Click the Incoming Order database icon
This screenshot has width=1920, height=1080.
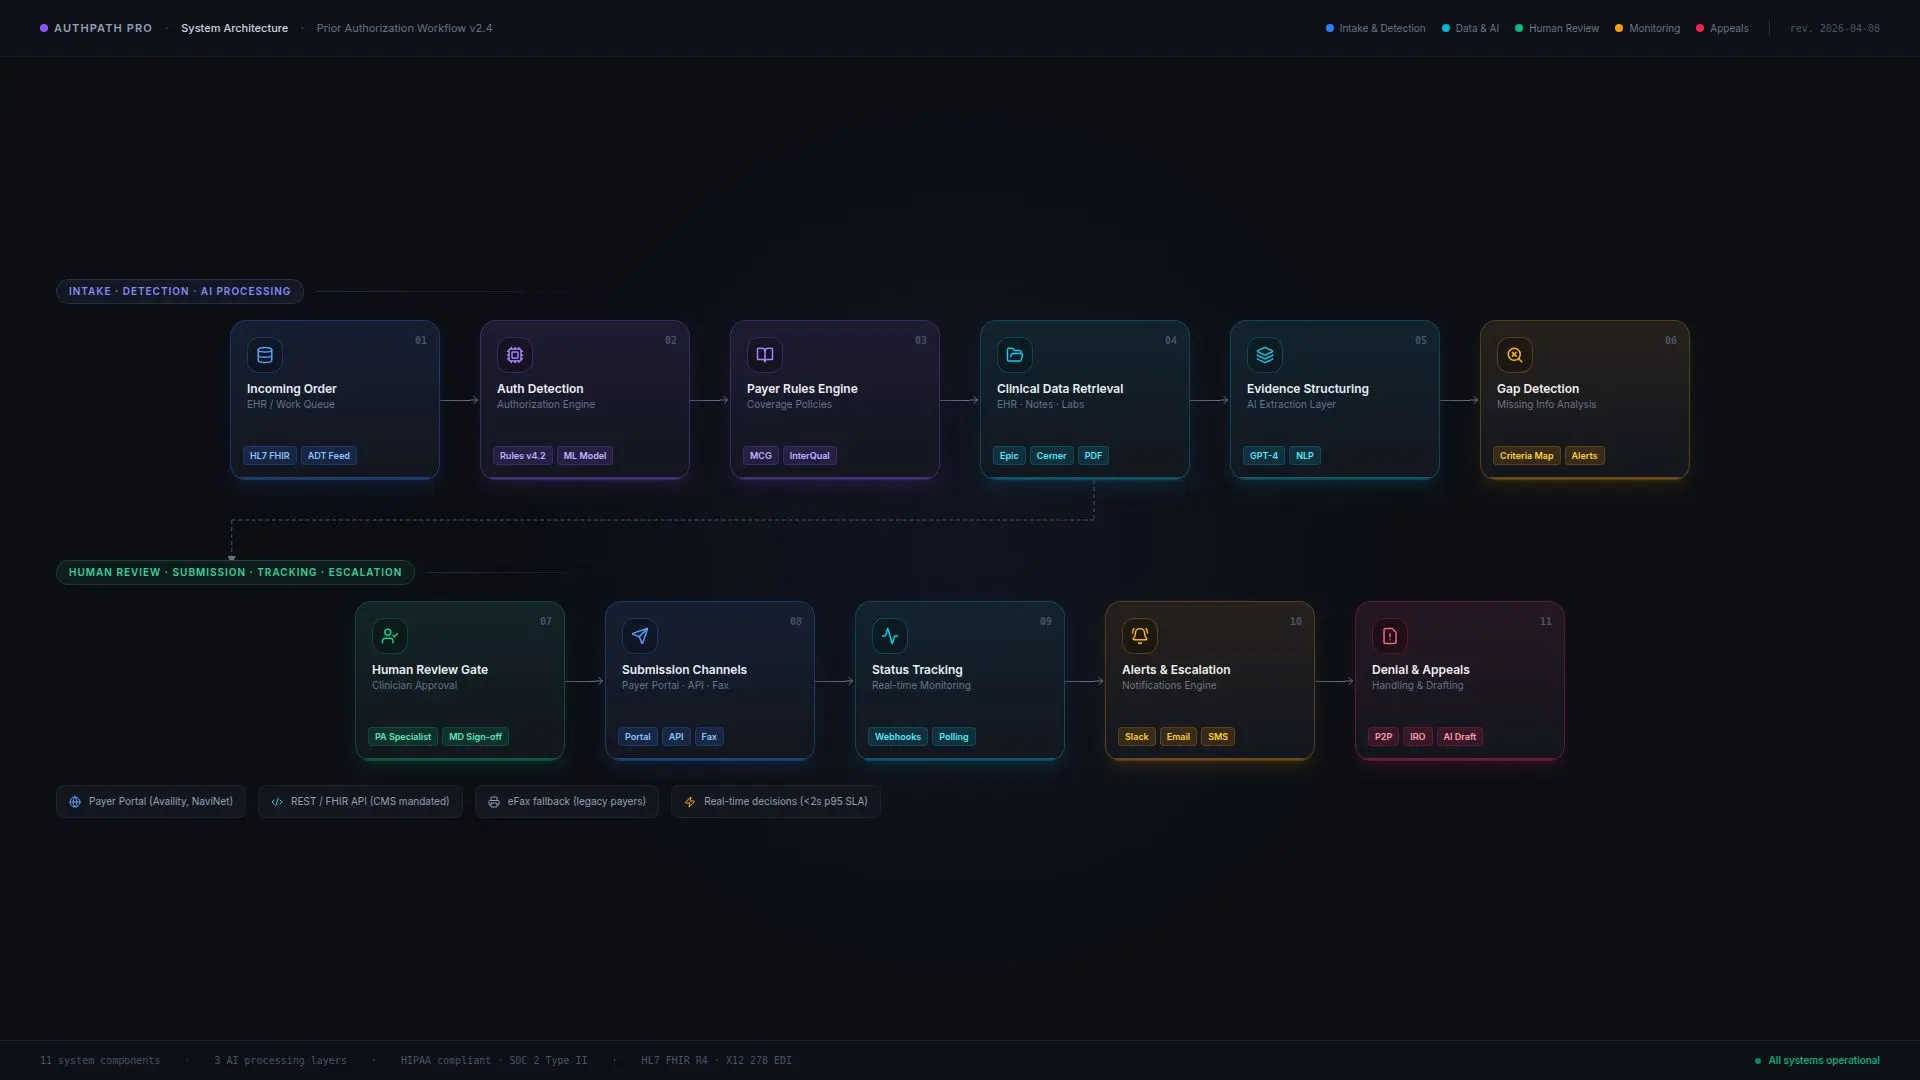pyautogui.click(x=265, y=355)
